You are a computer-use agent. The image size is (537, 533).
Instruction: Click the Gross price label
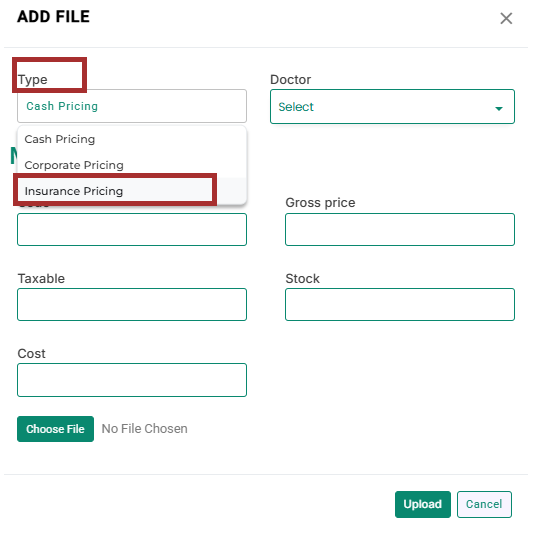pyautogui.click(x=320, y=203)
